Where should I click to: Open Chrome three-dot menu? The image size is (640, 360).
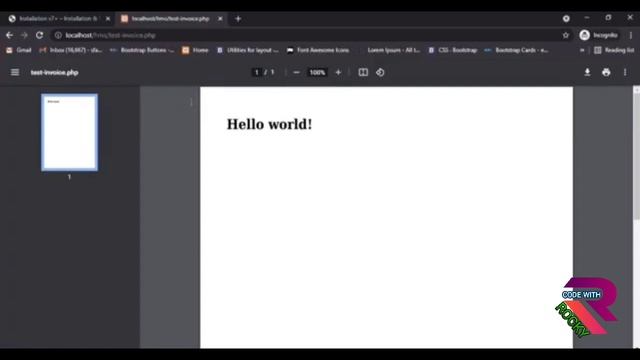pyautogui.click(x=631, y=35)
